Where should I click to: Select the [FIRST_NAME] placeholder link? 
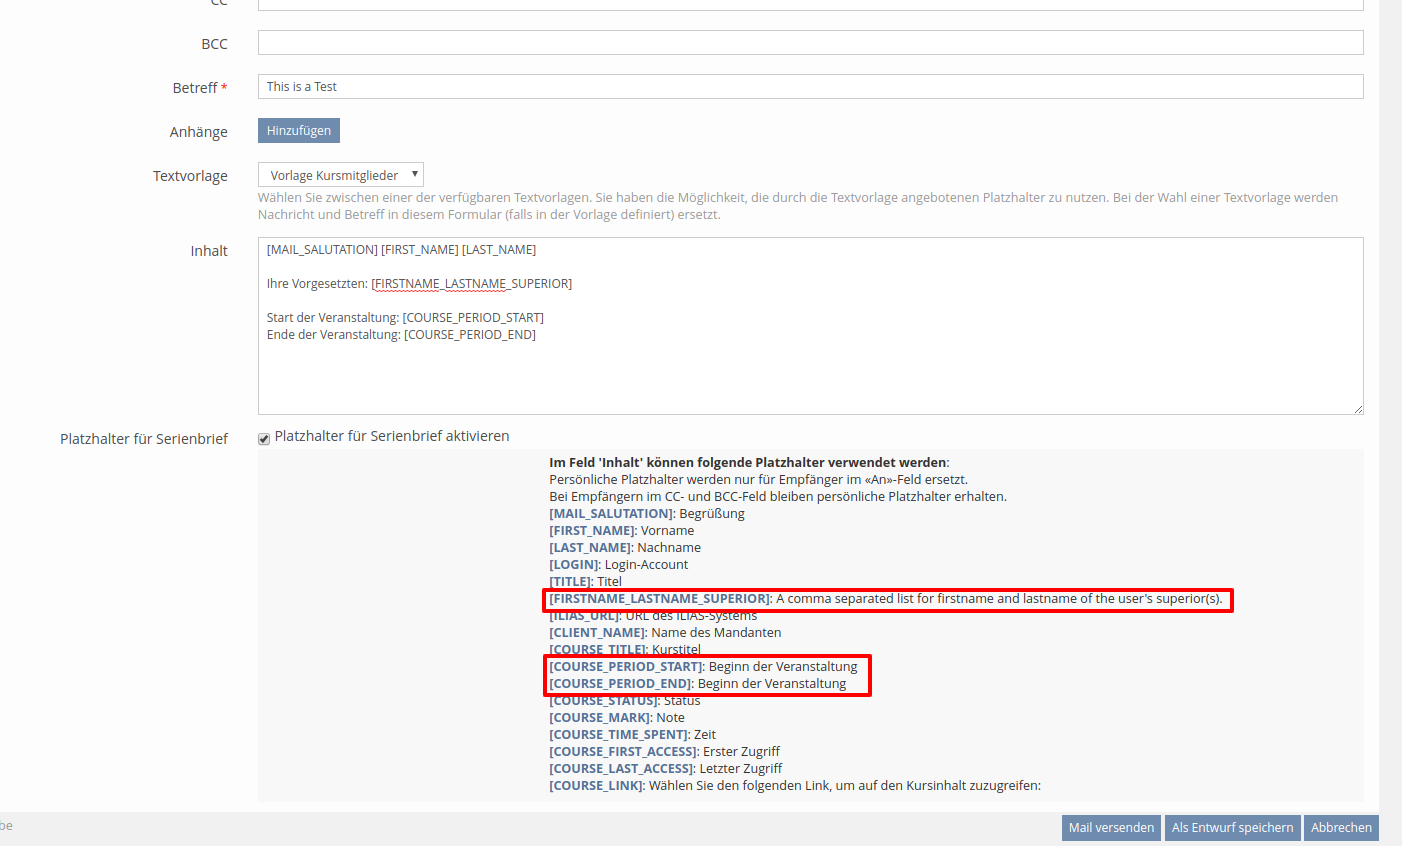tap(592, 531)
